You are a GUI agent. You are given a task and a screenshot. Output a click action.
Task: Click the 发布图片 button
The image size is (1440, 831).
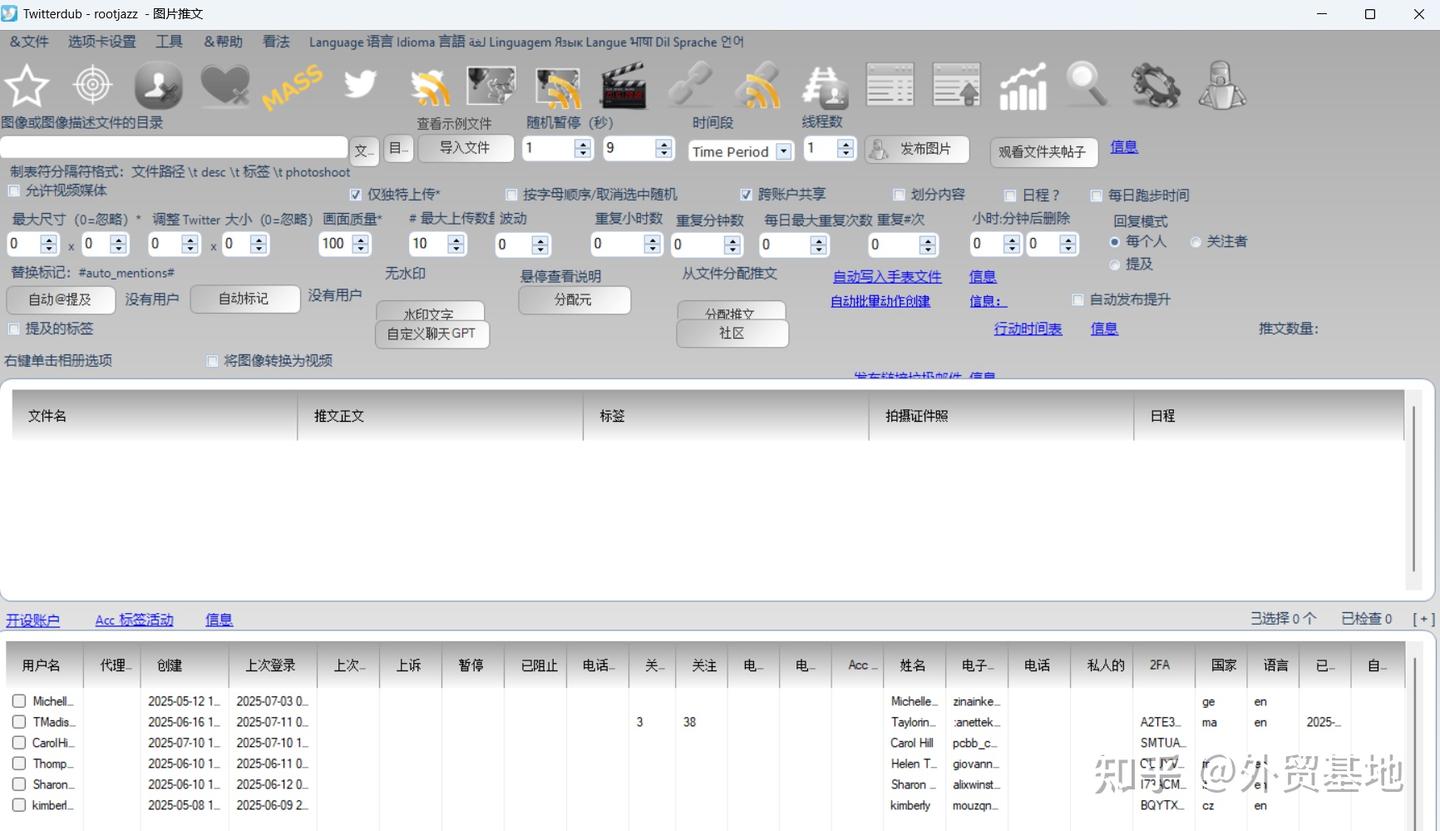(917, 150)
